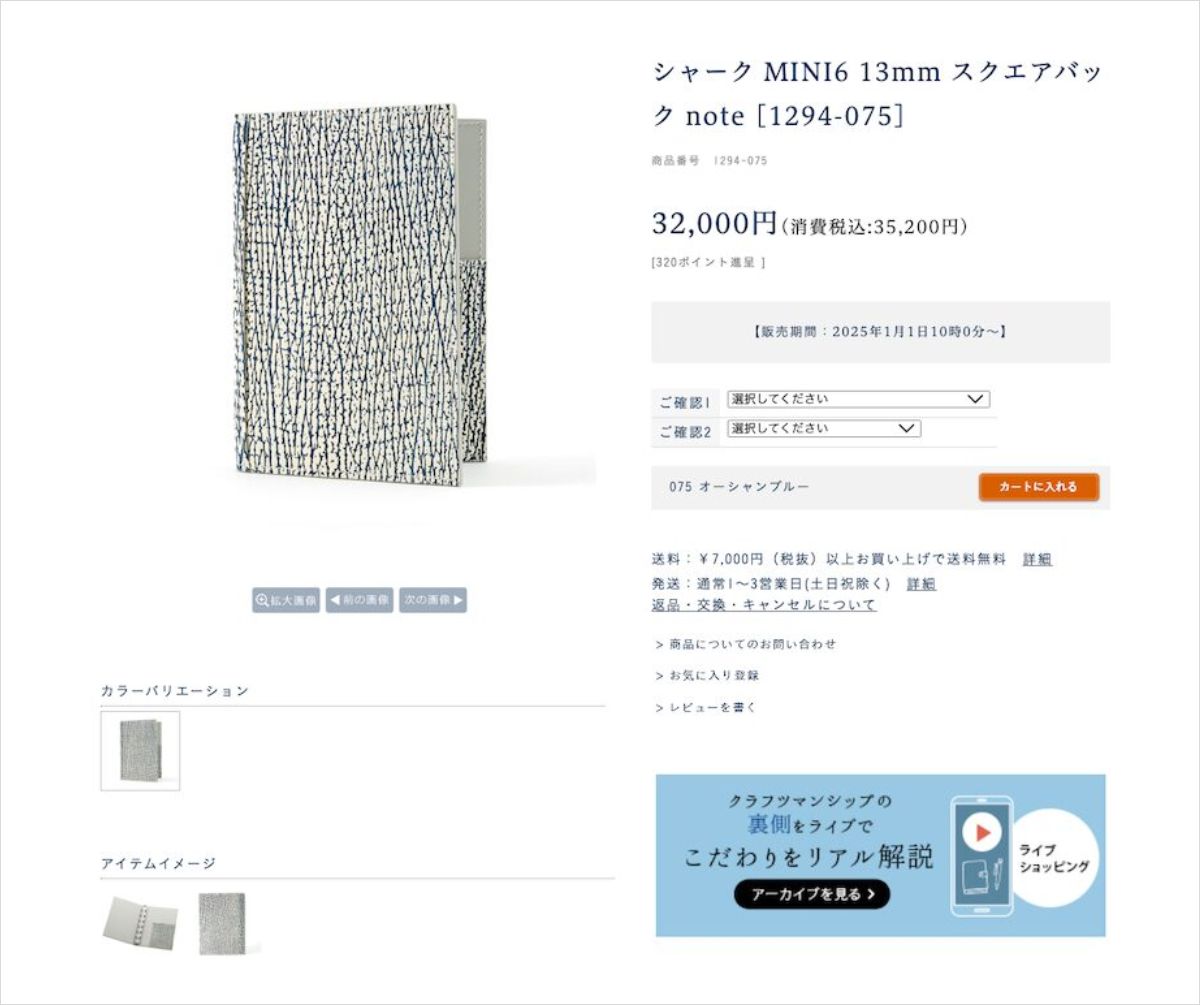Viewport: 1200px width, 1005px height.
Task: Click アーカイブを見る button on banner
Action: [x=811, y=894]
